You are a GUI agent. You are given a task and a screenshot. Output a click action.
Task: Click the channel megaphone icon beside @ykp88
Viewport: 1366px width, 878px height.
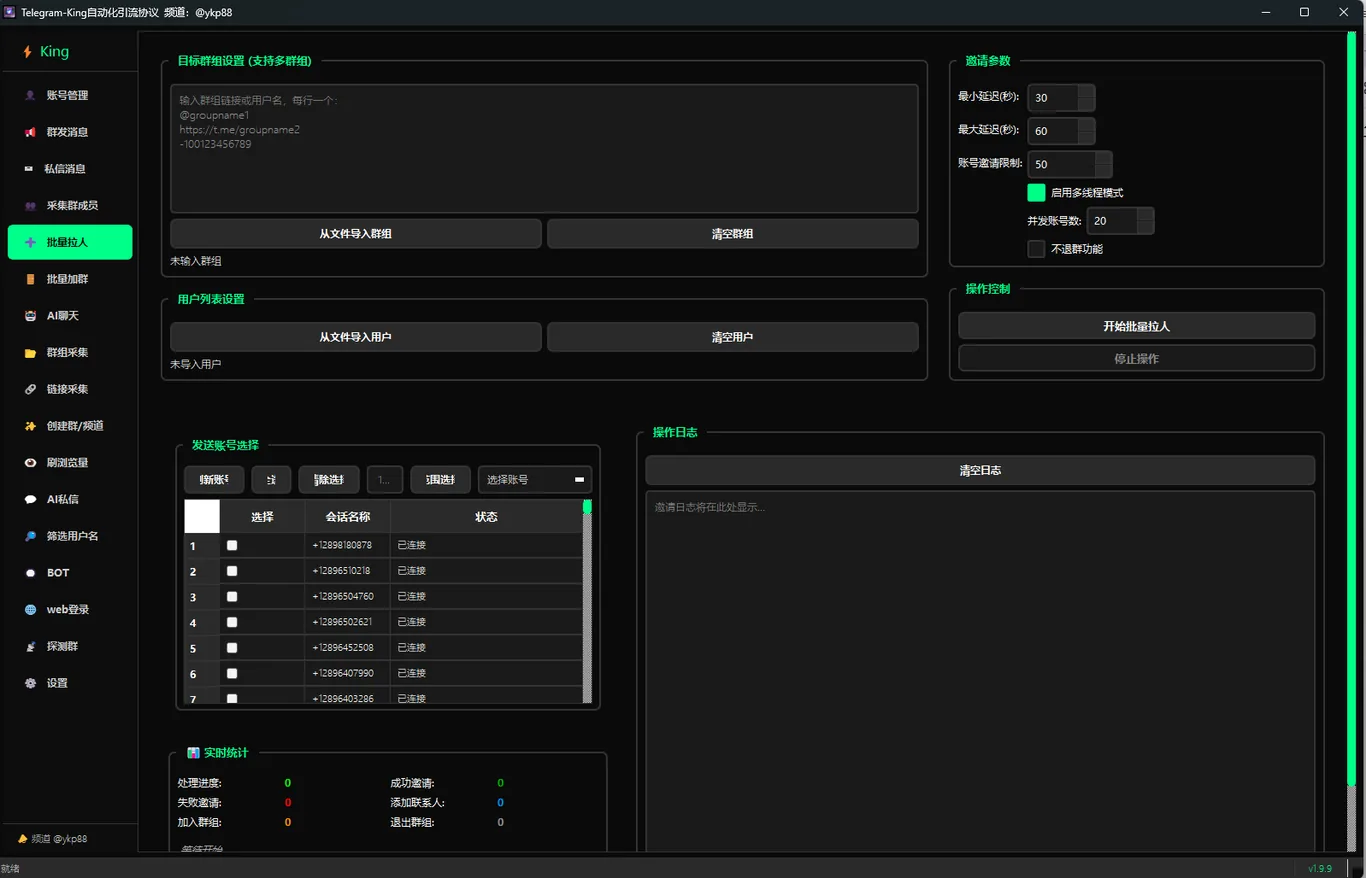(x=23, y=839)
